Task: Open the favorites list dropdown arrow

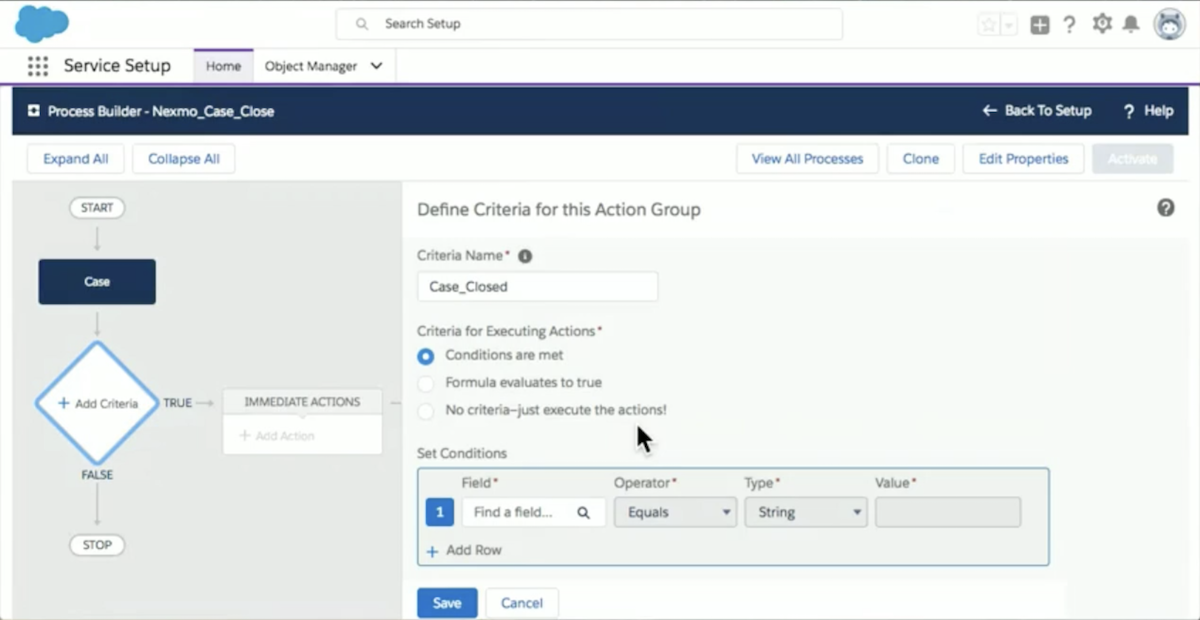Action: (x=1009, y=25)
